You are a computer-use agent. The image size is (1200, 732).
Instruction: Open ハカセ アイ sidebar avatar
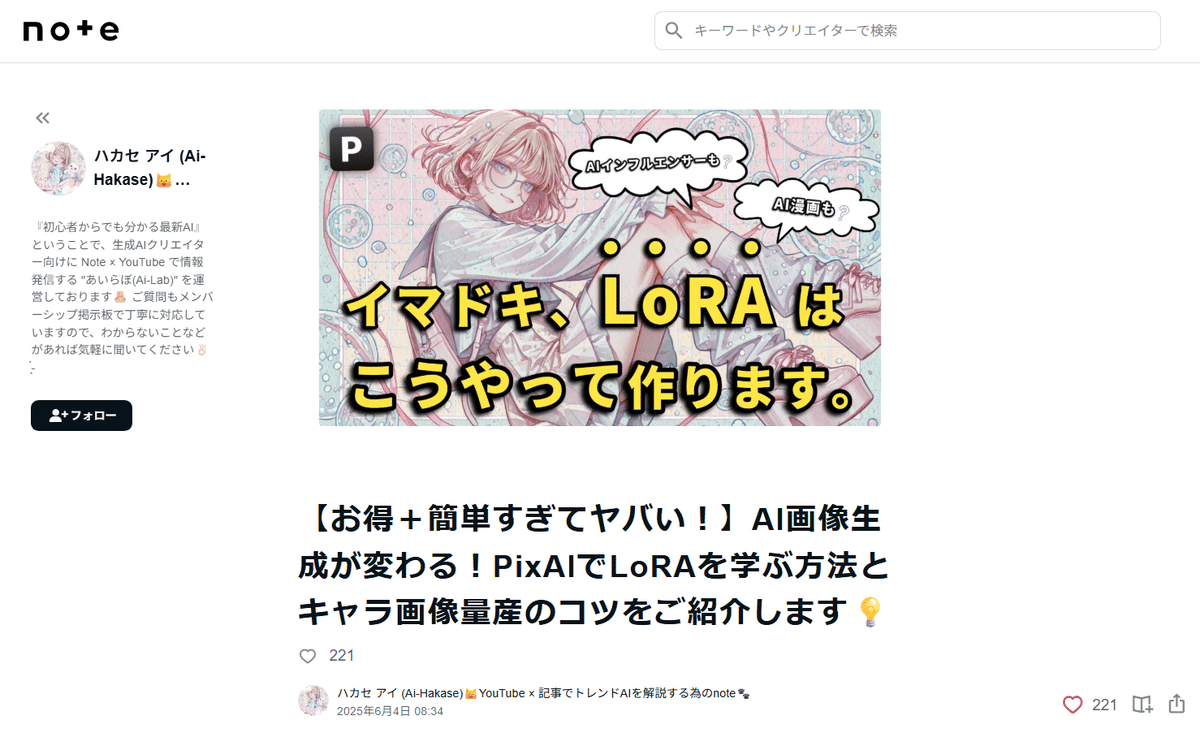pyautogui.click(x=58, y=168)
